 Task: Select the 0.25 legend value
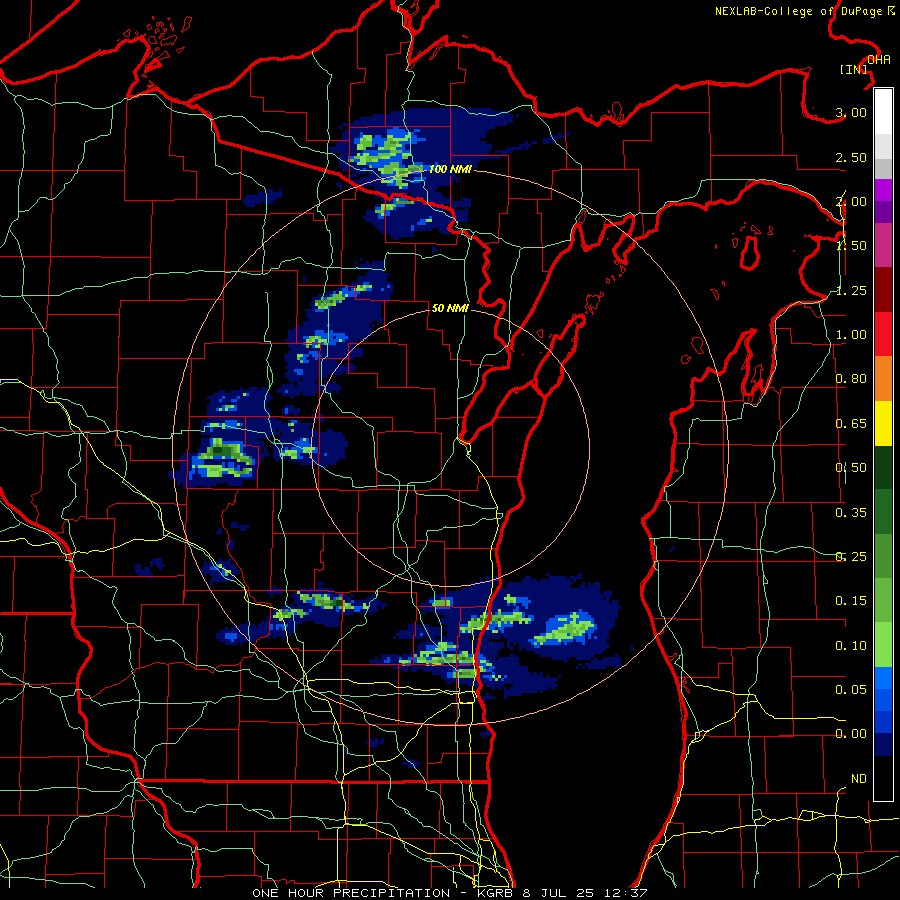tap(851, 557)
